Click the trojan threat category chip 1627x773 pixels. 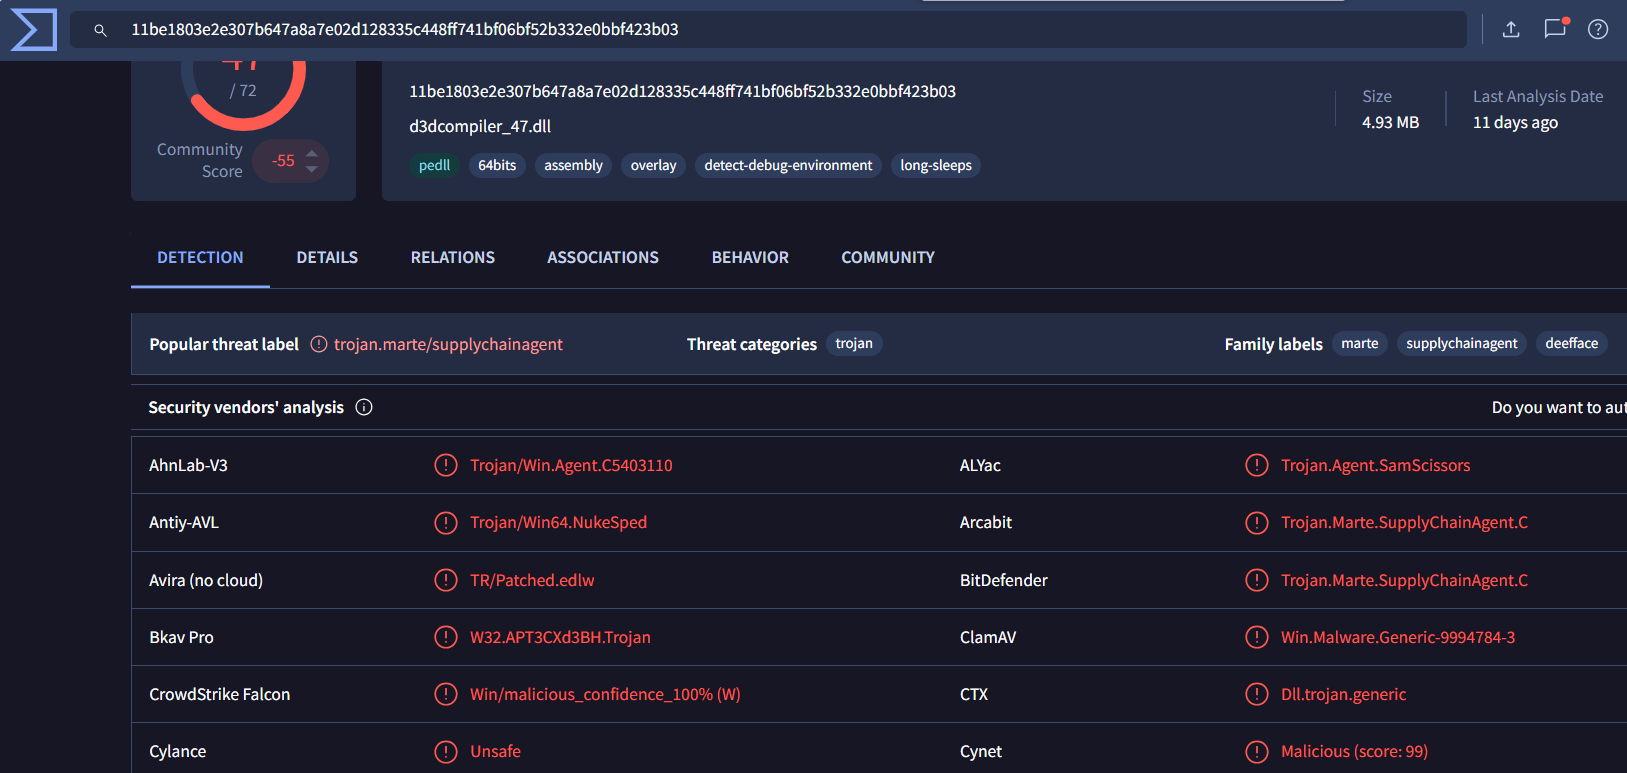[x=854, y=343]
